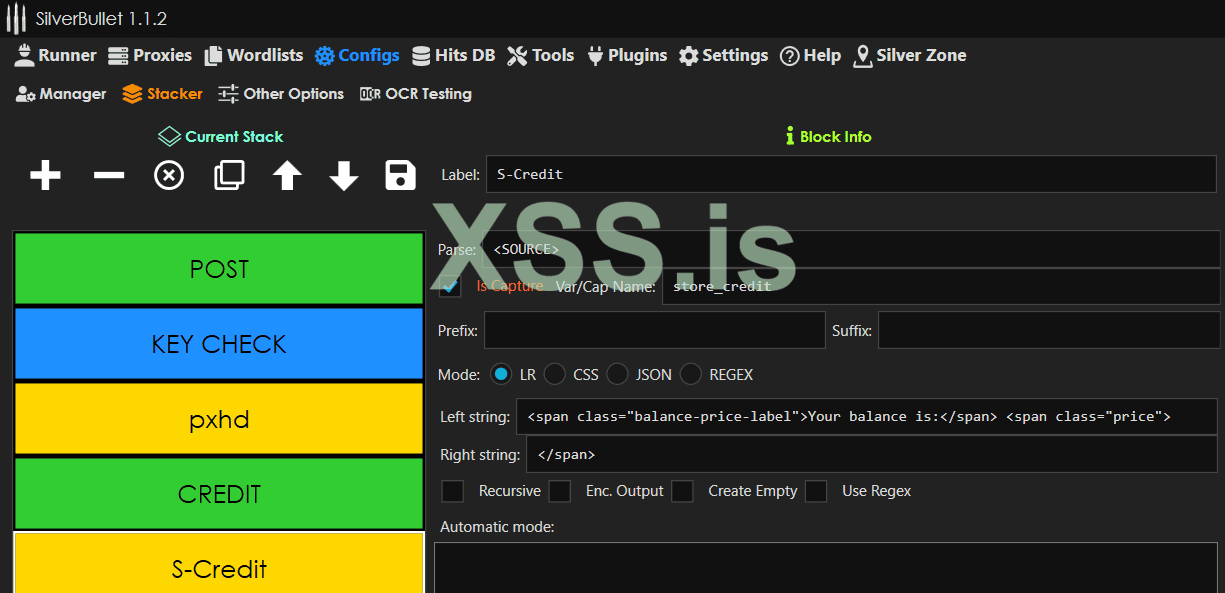The image size is (1225, 593).
Task: Clone the selected block with copy icon
Action: click(229, 176)
